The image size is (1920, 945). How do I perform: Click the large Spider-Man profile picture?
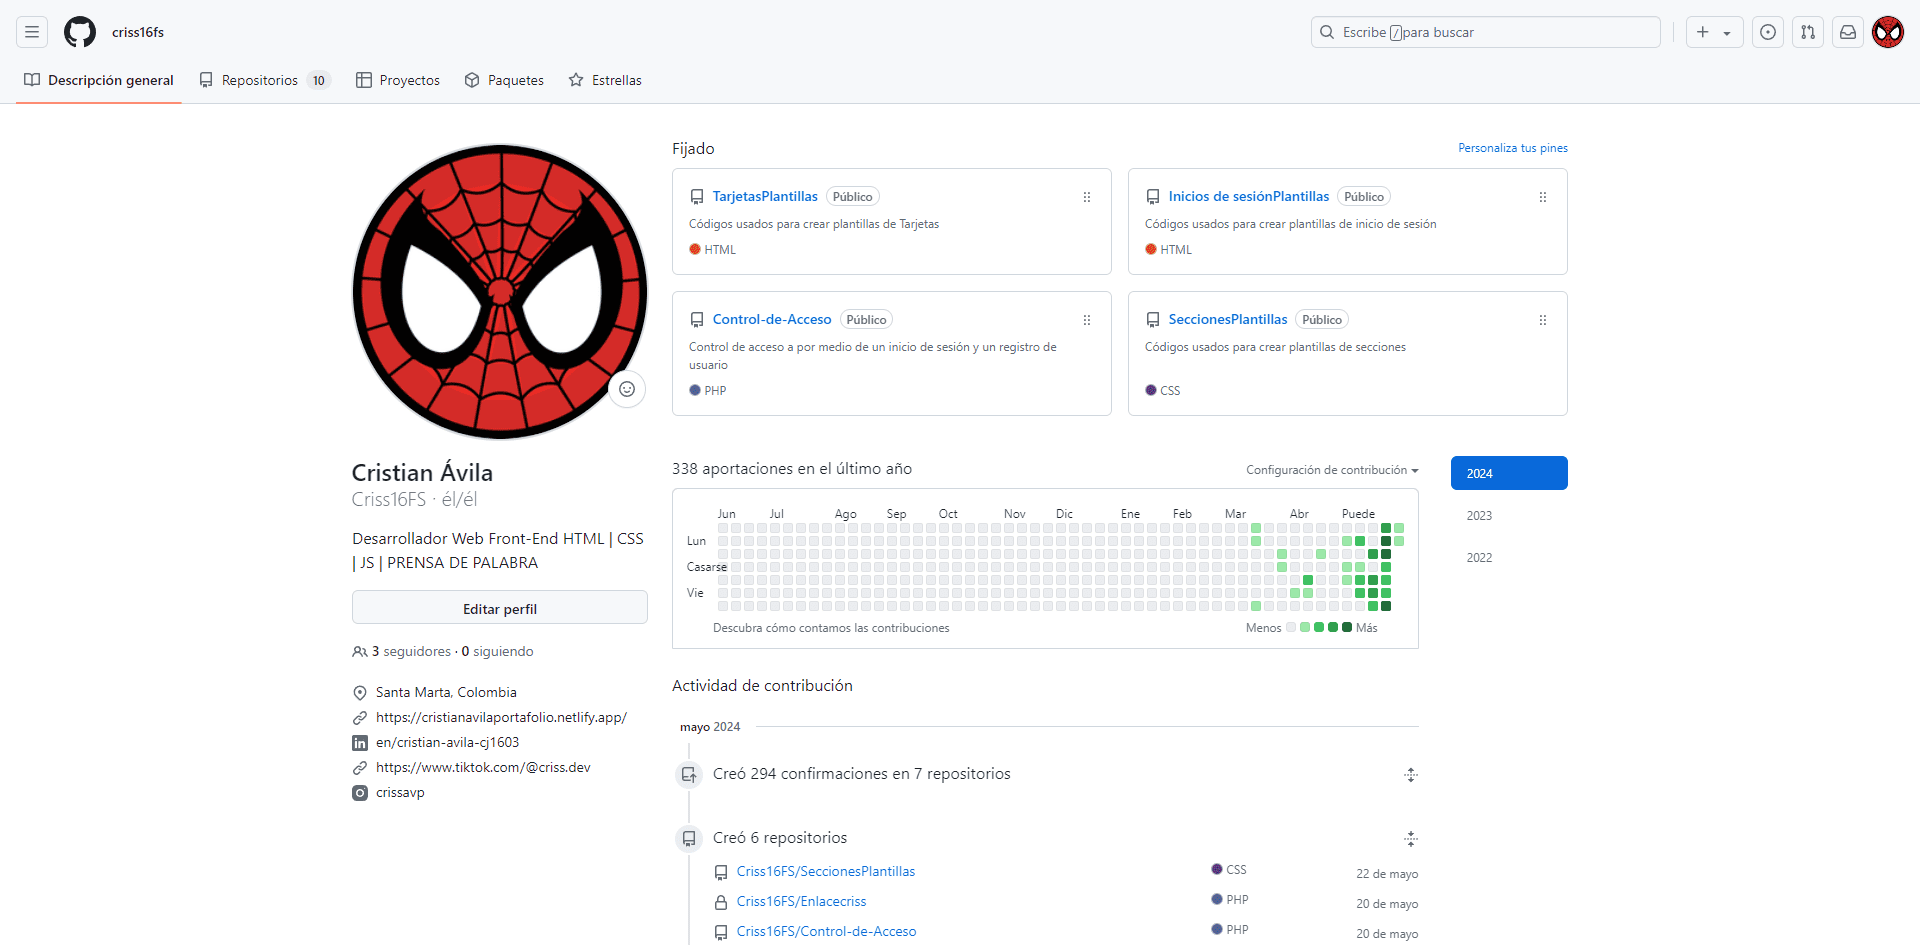click(500, 292)
